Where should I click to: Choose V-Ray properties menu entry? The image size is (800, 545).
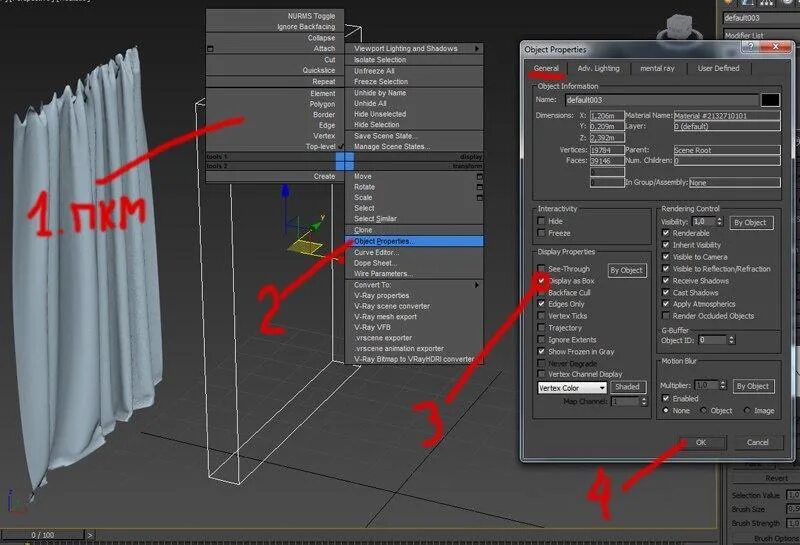pyautogui.click(x=414, y=295)
